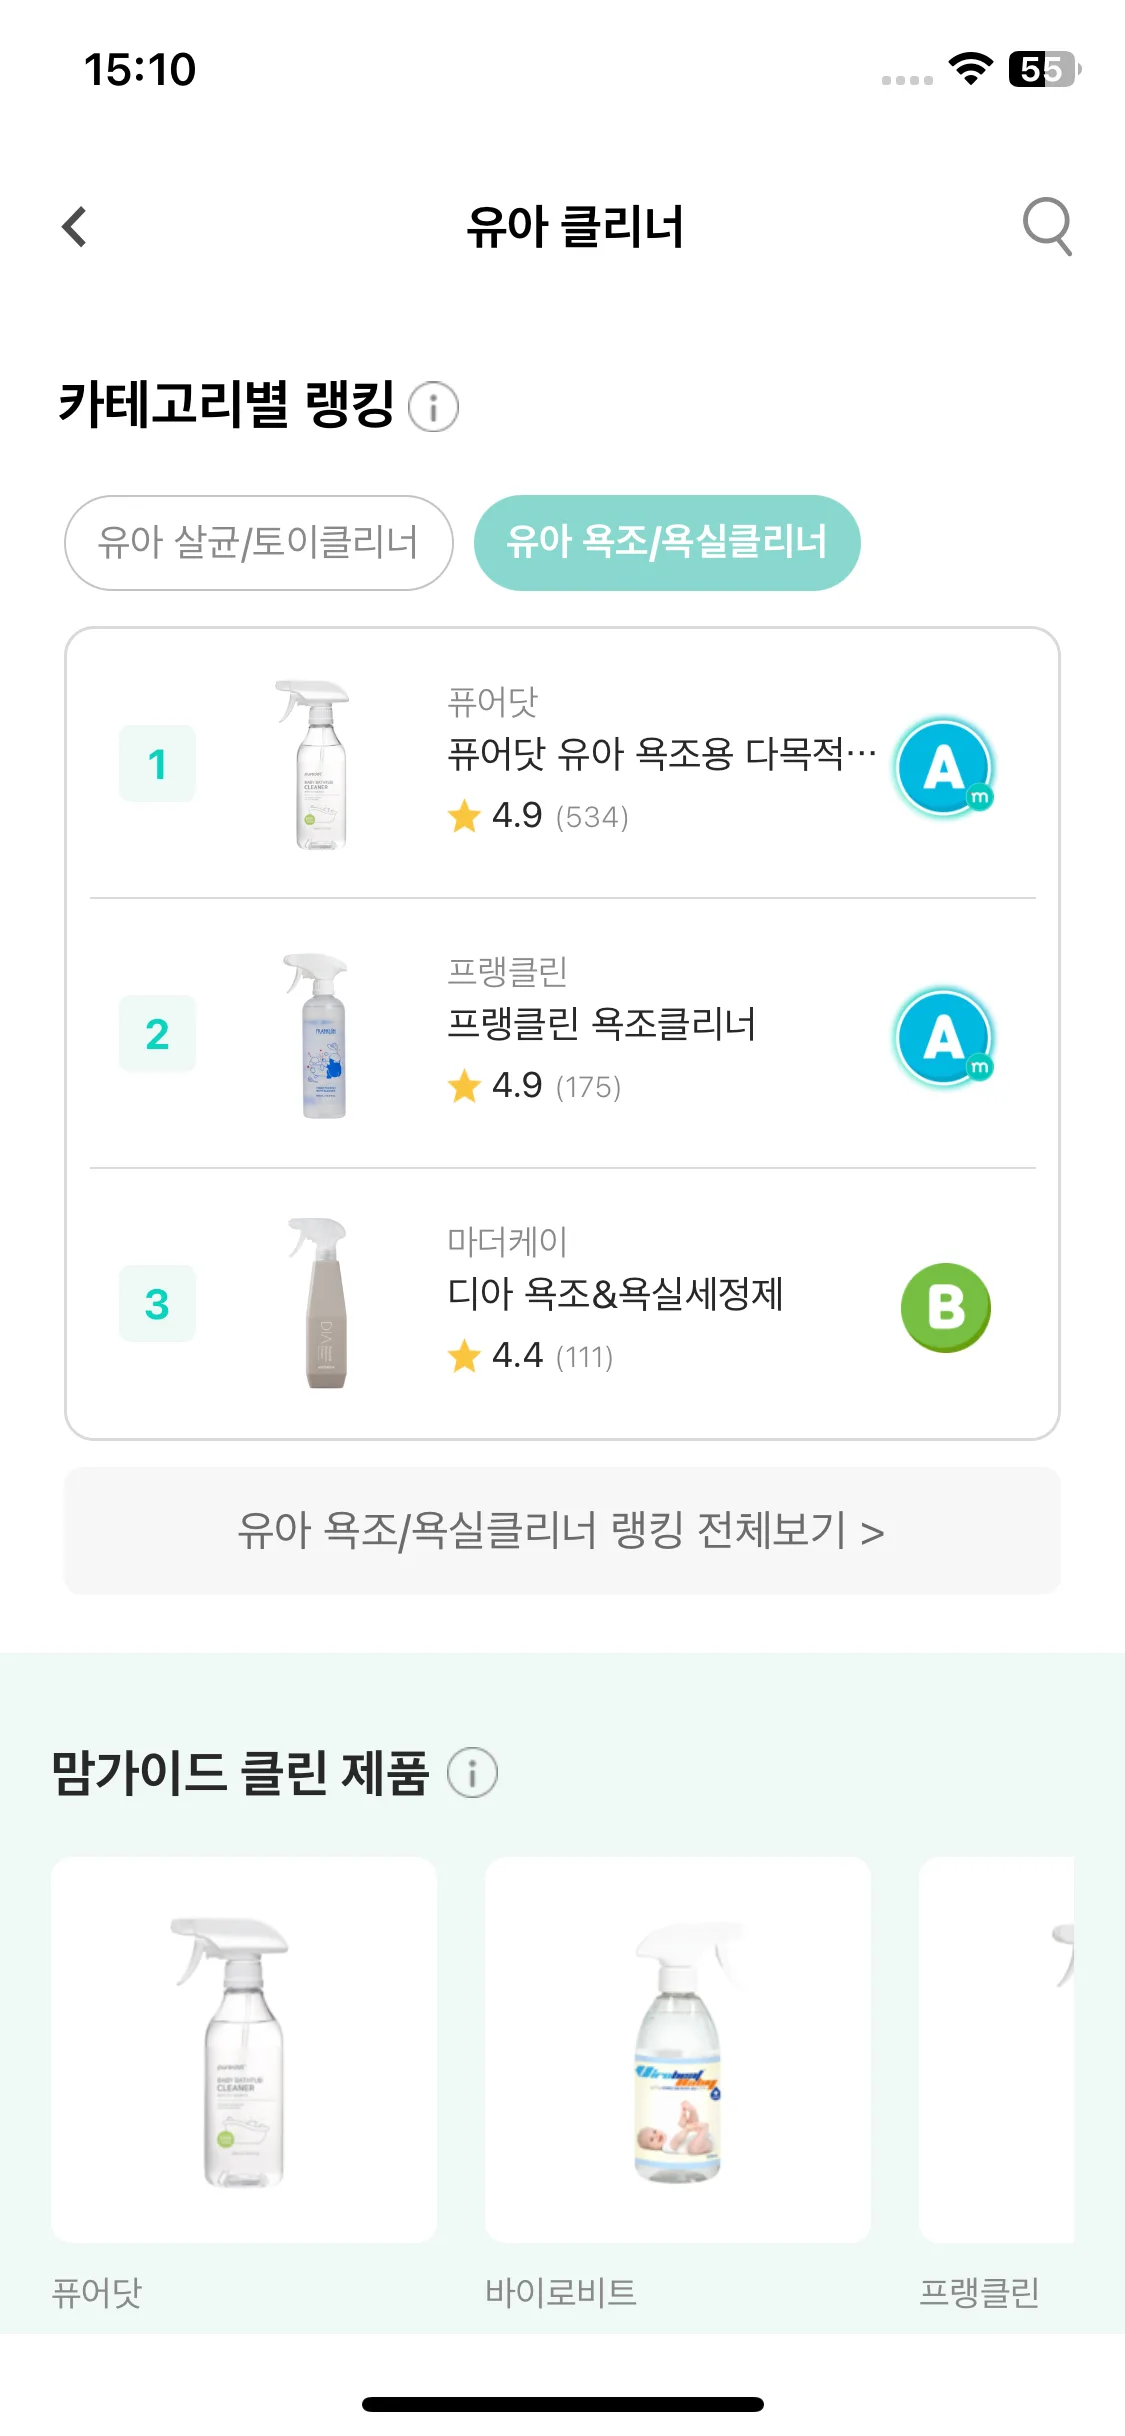
Task: Select the 유아 욕조/욕실클리너 category tab
Action: coord(667,543)
